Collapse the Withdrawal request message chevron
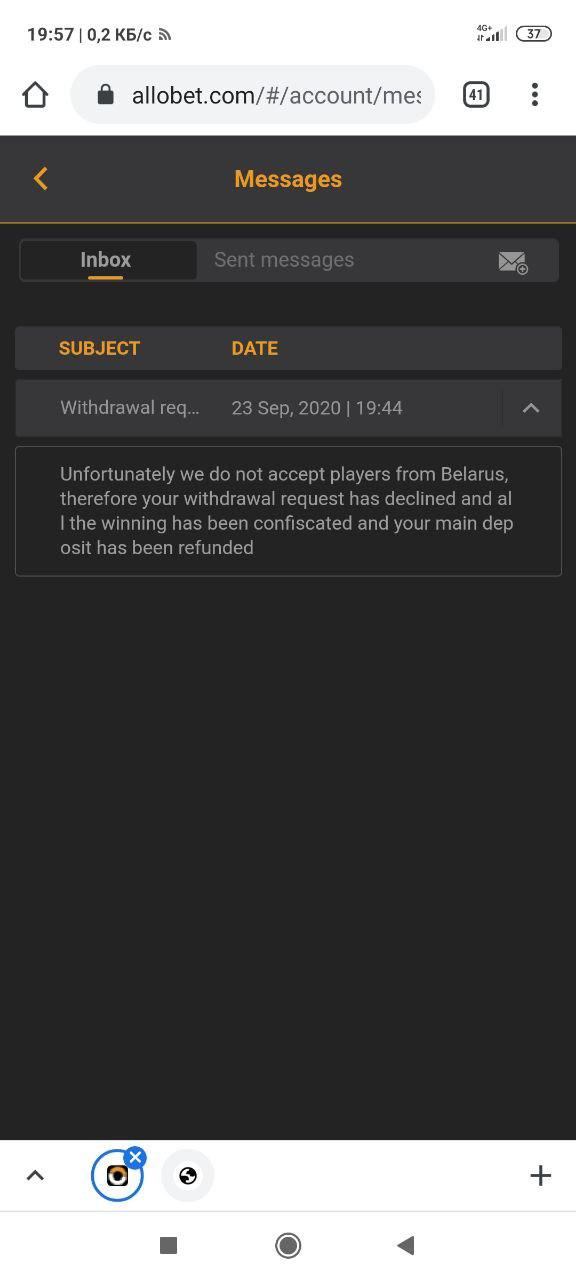This screenshot has height=1280, width=576. (x=531, y=408)
